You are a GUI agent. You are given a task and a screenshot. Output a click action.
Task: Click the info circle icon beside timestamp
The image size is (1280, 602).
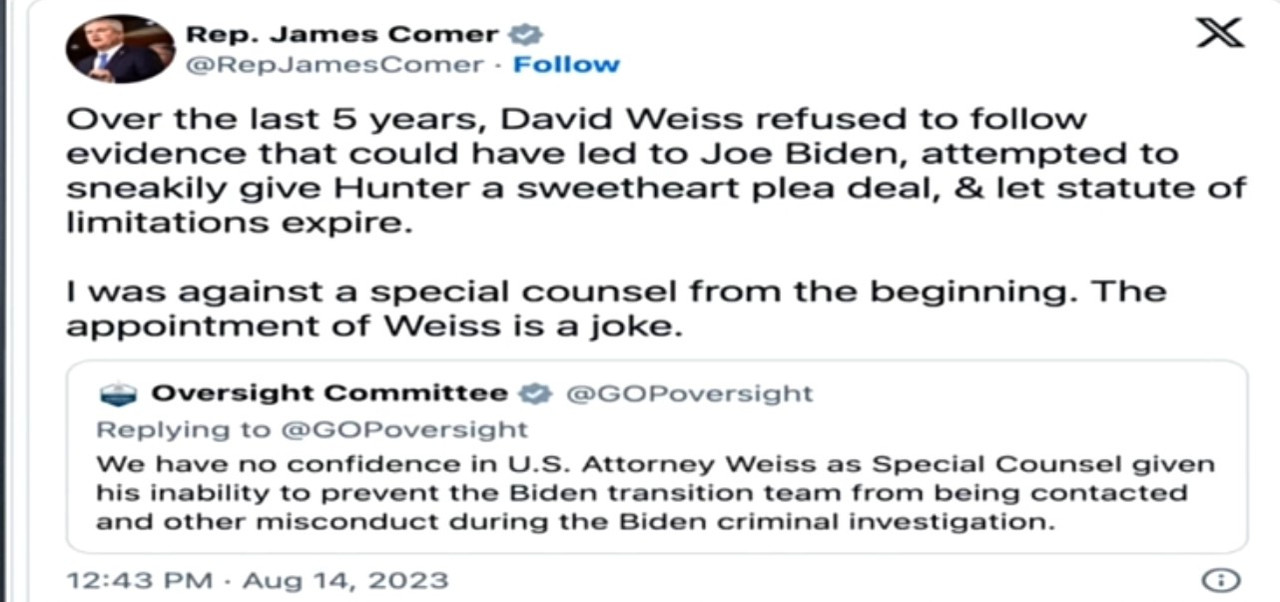1221,580
